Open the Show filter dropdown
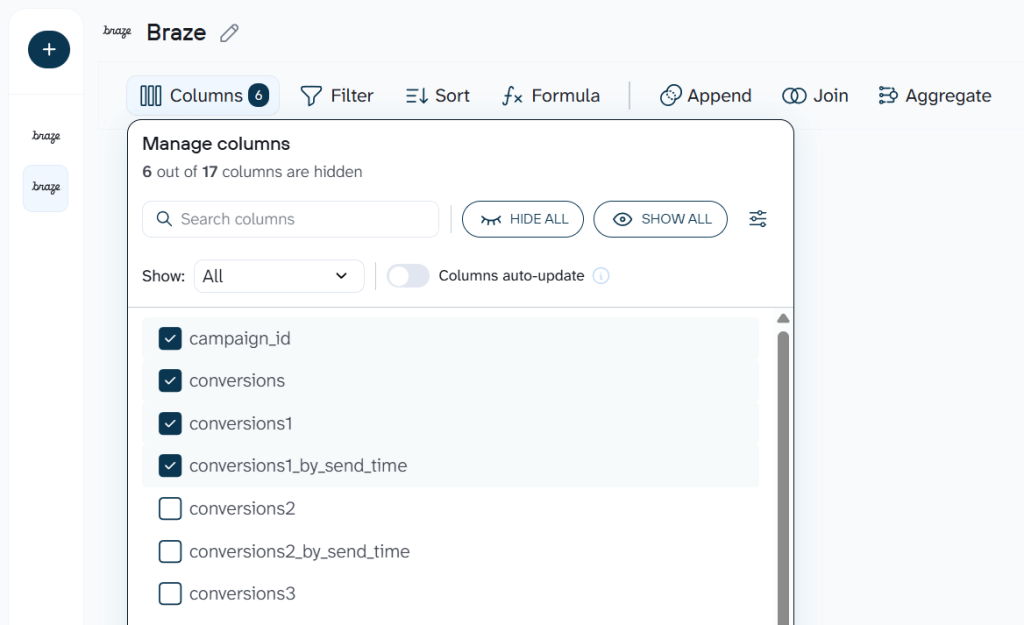This screenshot has height=625, width=1024. pos(278,276)
